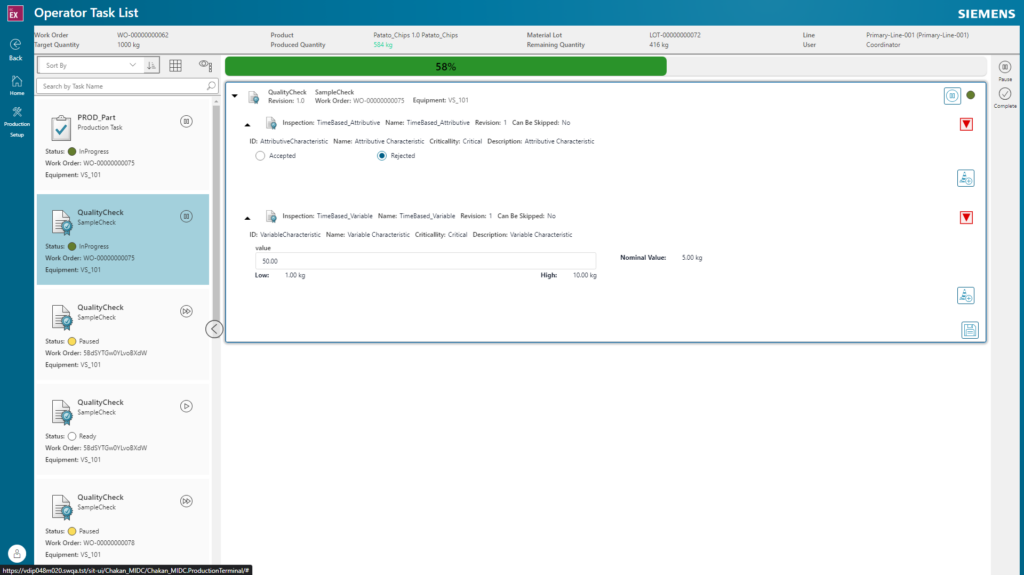Select the Rejected radio button
Image resolution: width=1024 pixels, height=575 pixels.
(381, 156)
